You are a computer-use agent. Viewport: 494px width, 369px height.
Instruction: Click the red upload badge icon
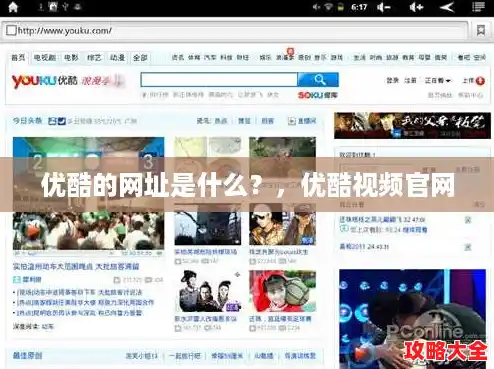pos(480,81)
